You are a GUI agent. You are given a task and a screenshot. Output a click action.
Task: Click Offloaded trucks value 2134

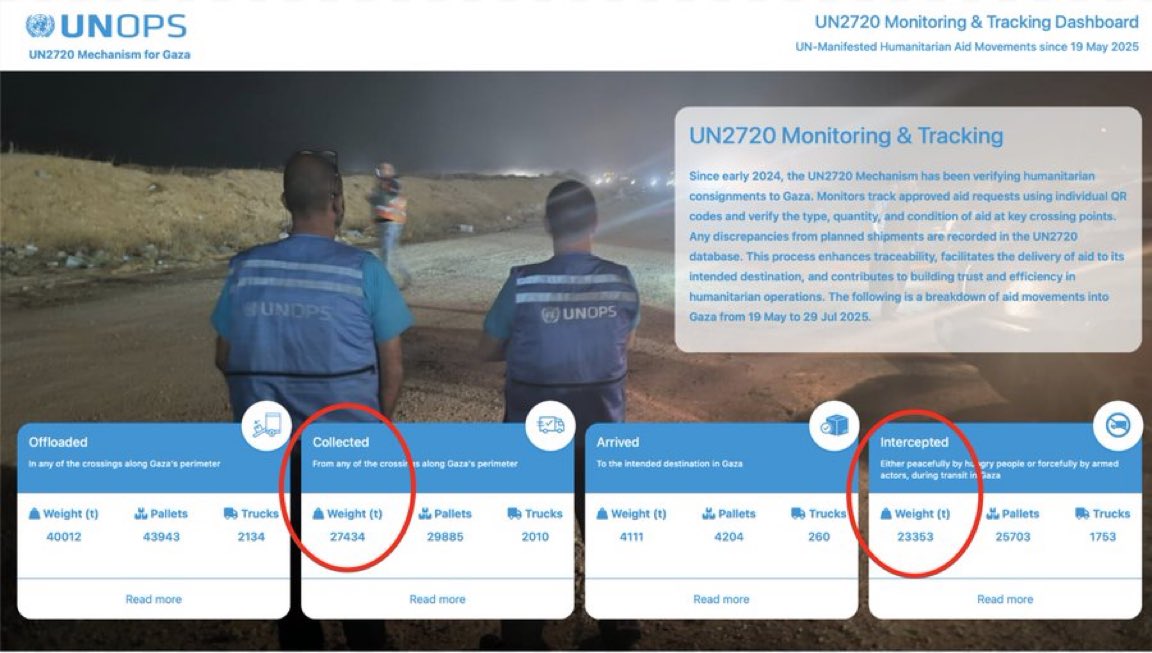pos(251,537)
